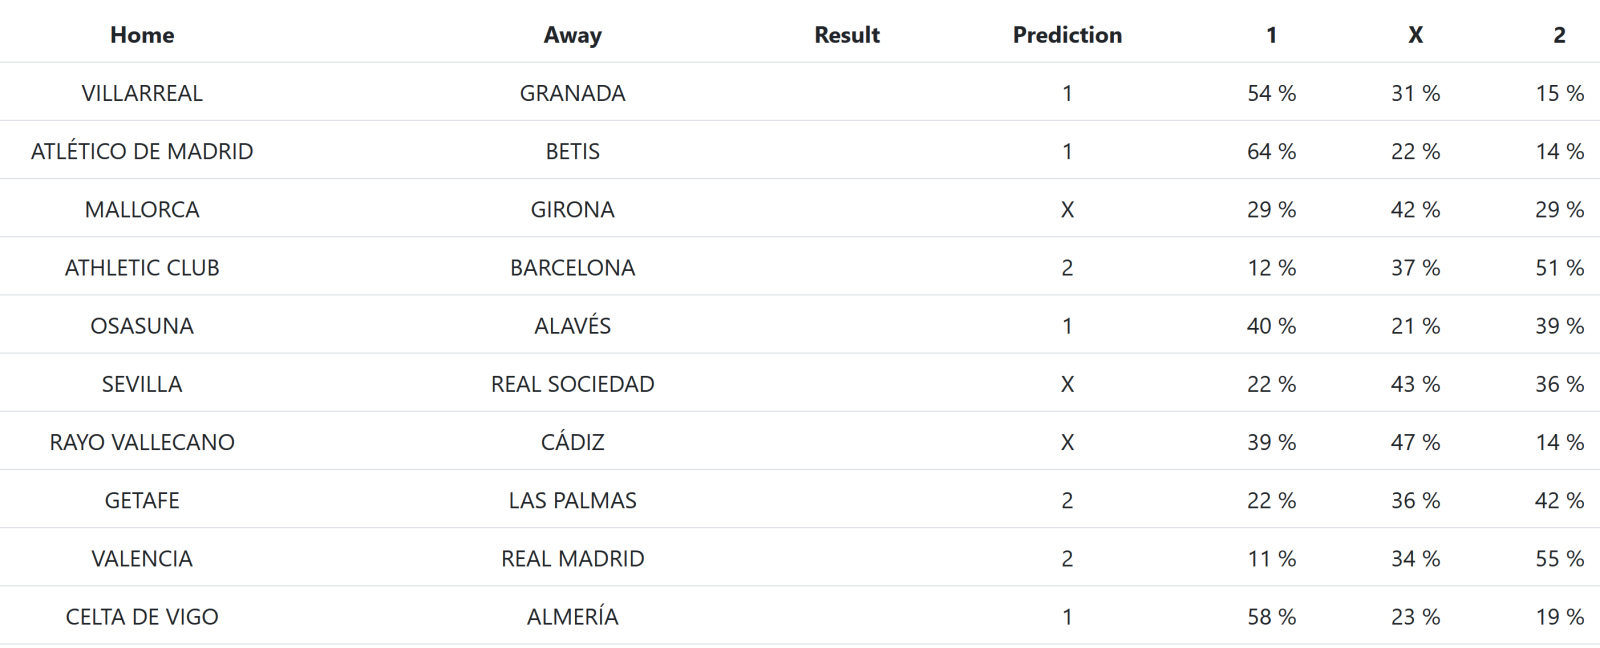Select the VILLARREAL home team cell

[142, 93]
